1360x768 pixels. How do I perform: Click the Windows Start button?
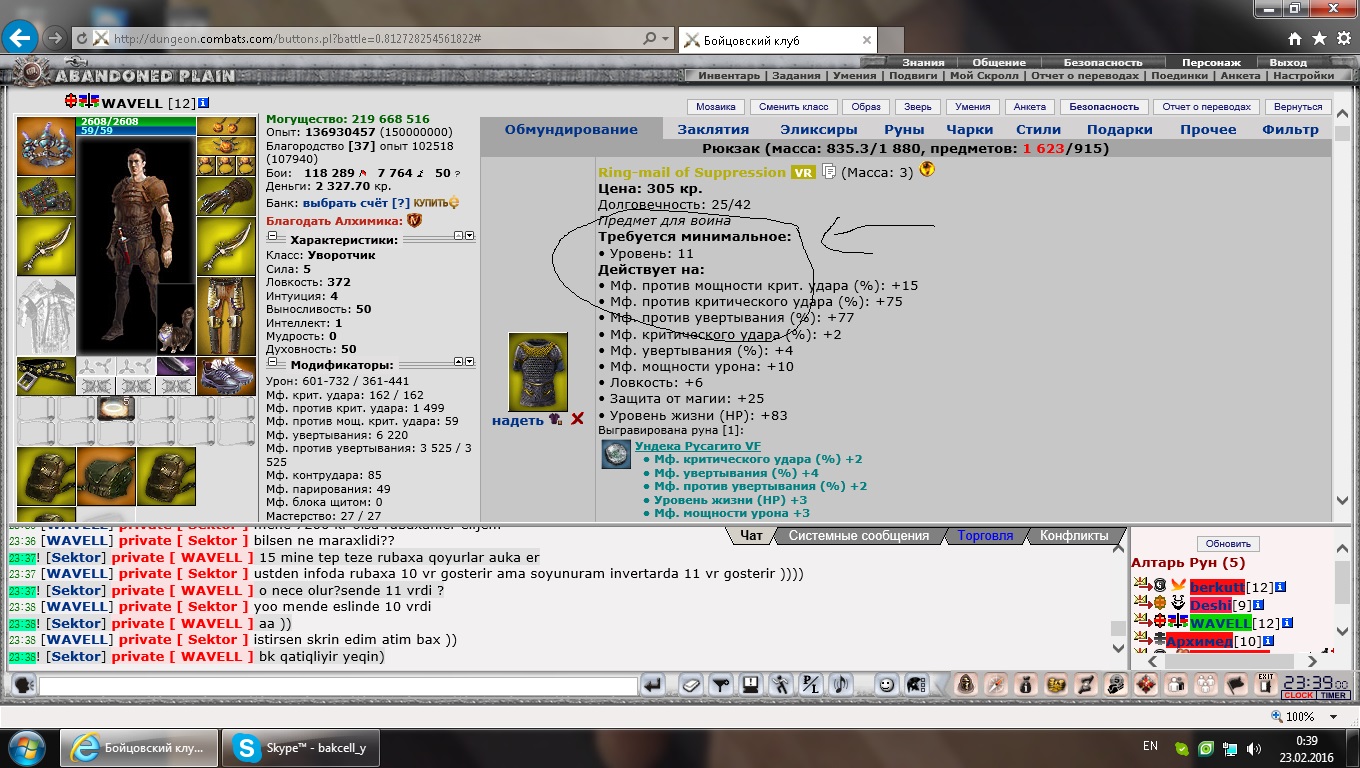(27, 747)
